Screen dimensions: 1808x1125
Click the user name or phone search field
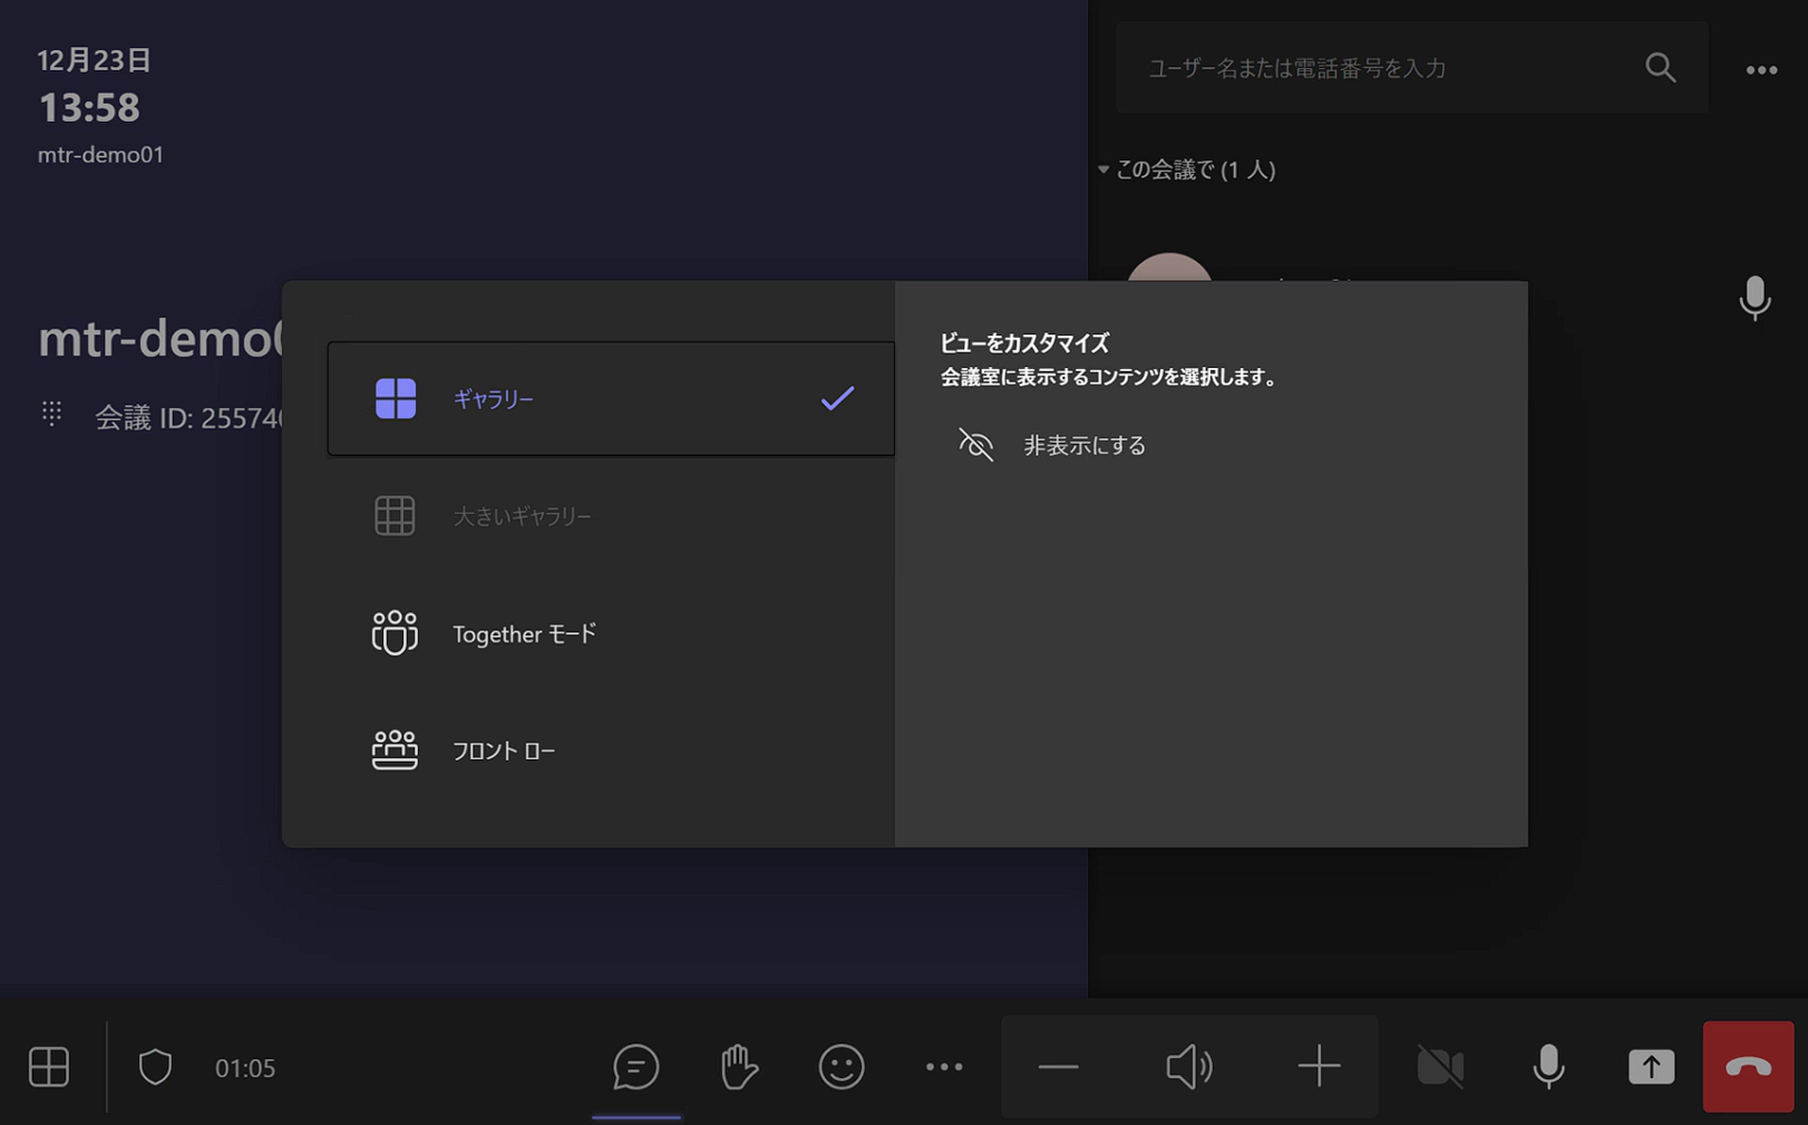pyautogui.click(x=1380, y=68)
